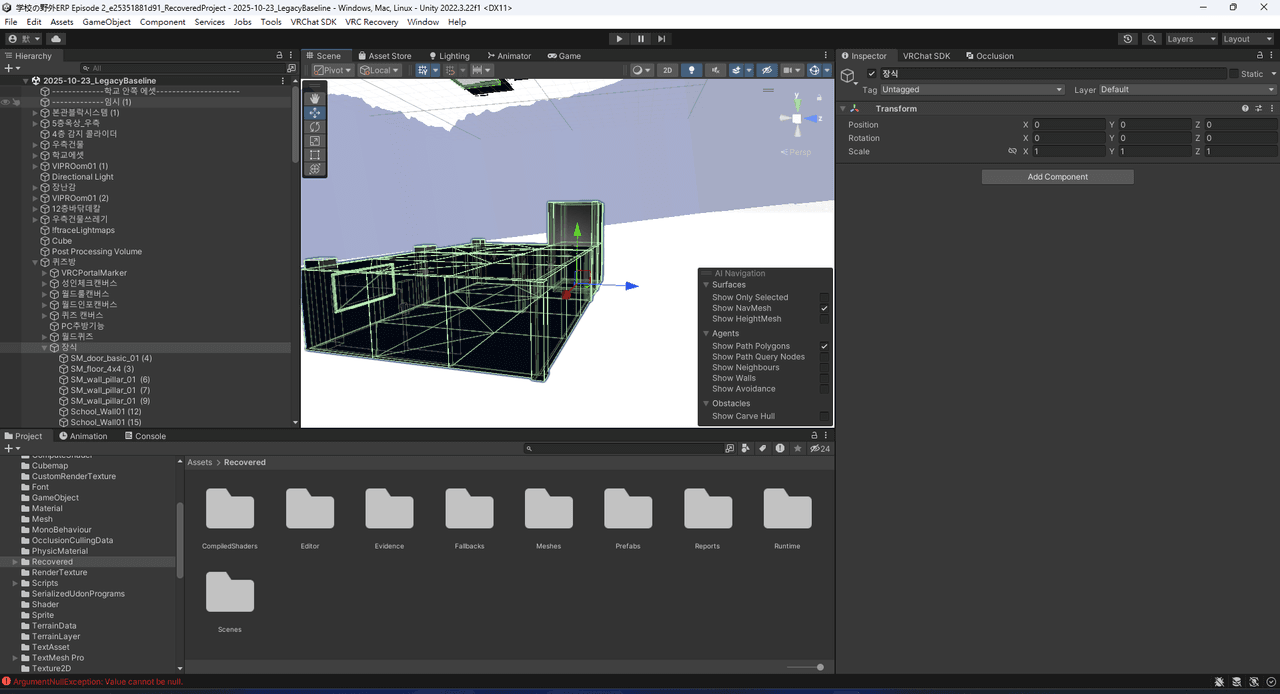Select the Rect transform tool
This screenshot has width=1280, height=694.
point(315,155)
